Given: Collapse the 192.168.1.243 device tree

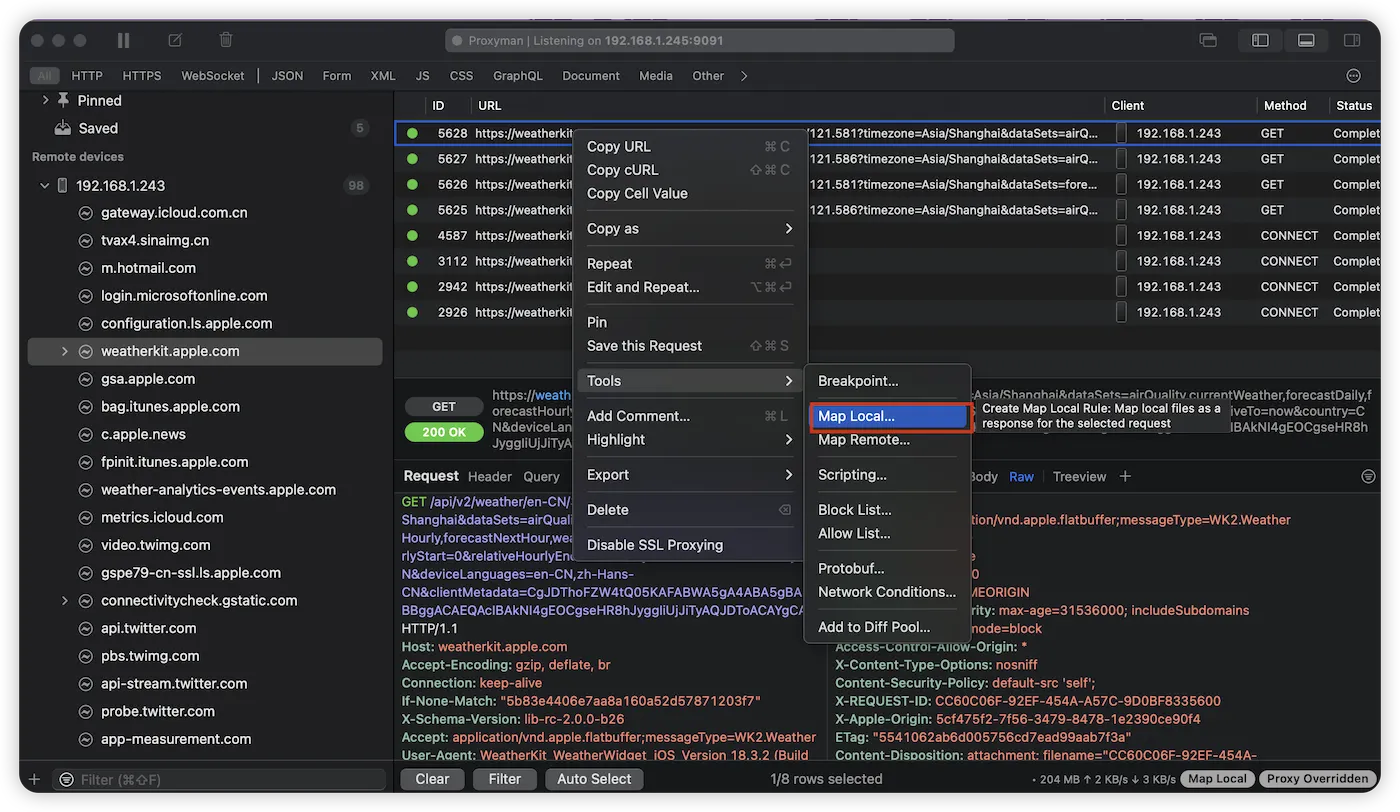Looking at the screenshot, I should click(x=45, y=185).
